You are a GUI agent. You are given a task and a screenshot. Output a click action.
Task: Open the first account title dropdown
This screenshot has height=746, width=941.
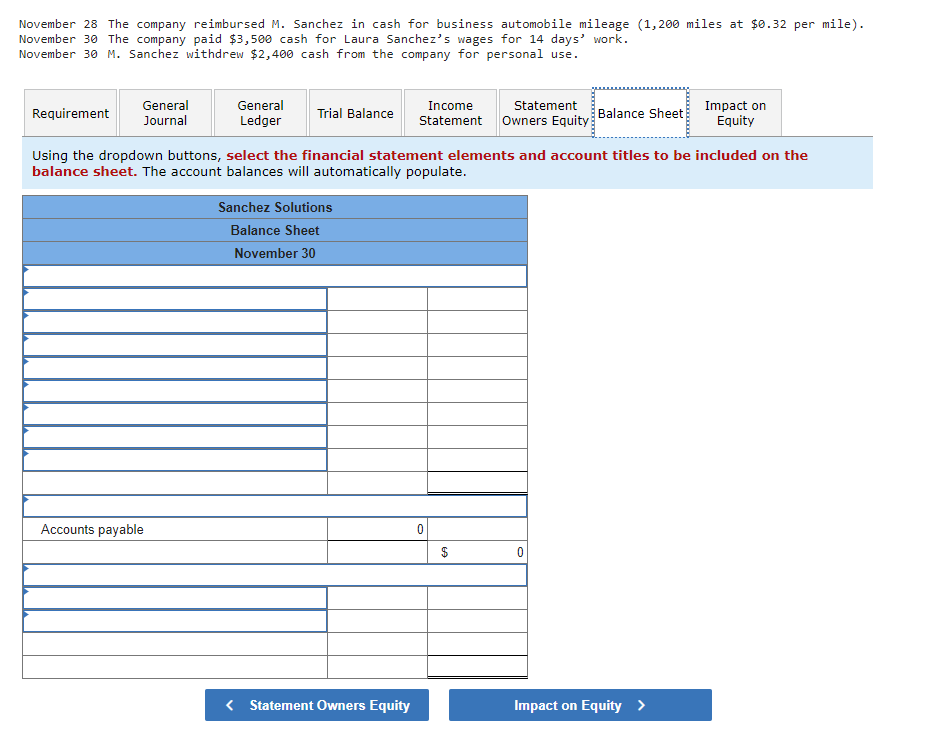point(175,299)
